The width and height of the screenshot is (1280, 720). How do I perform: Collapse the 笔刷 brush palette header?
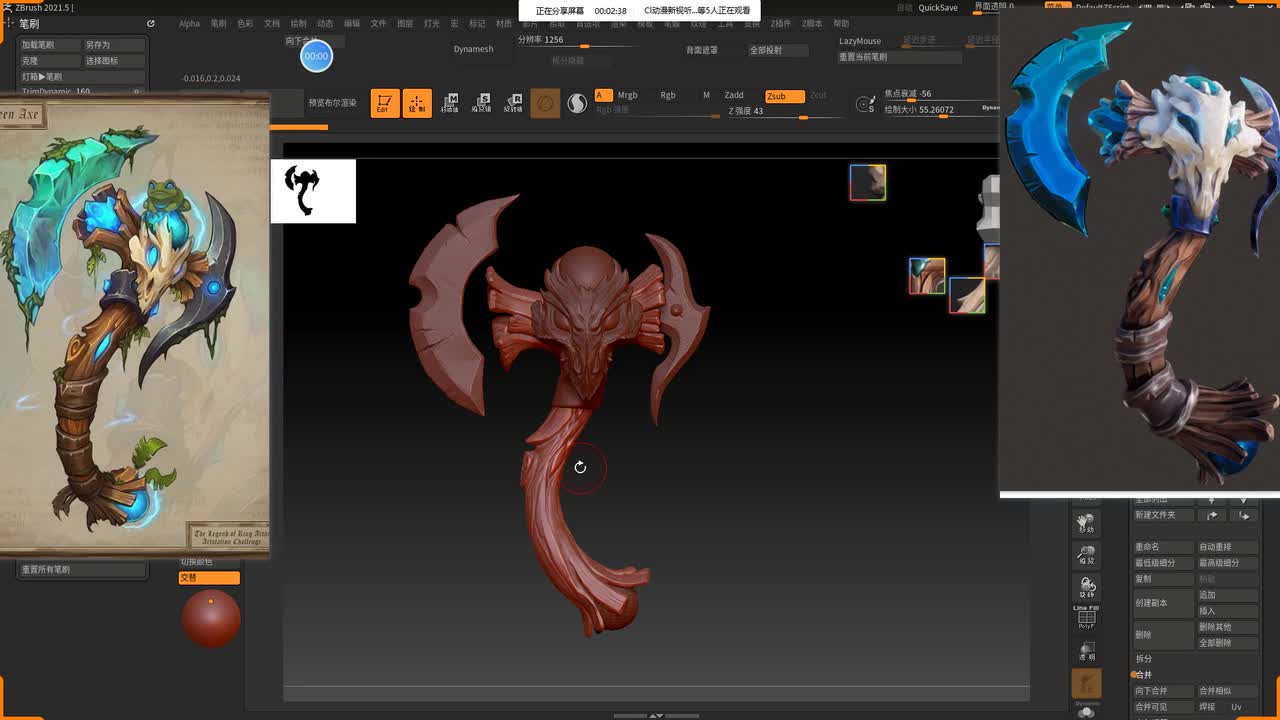(x=29, y=23)
